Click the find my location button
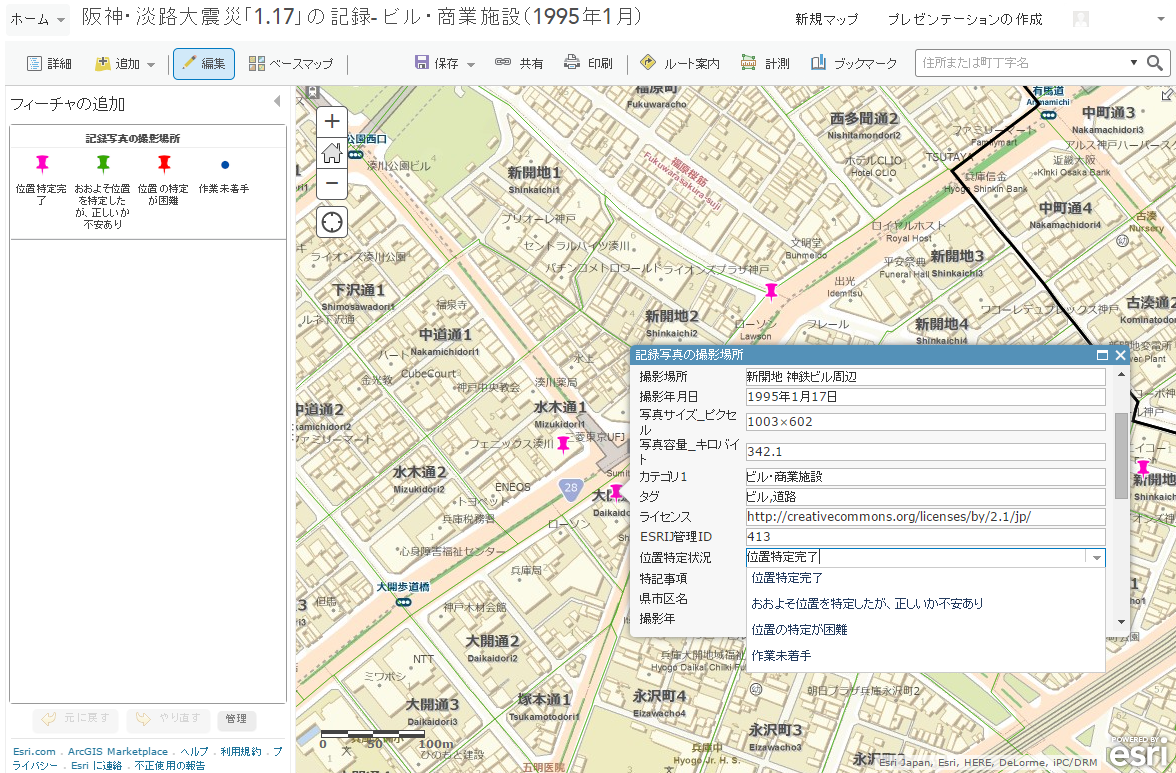 (x=332, y=222)
